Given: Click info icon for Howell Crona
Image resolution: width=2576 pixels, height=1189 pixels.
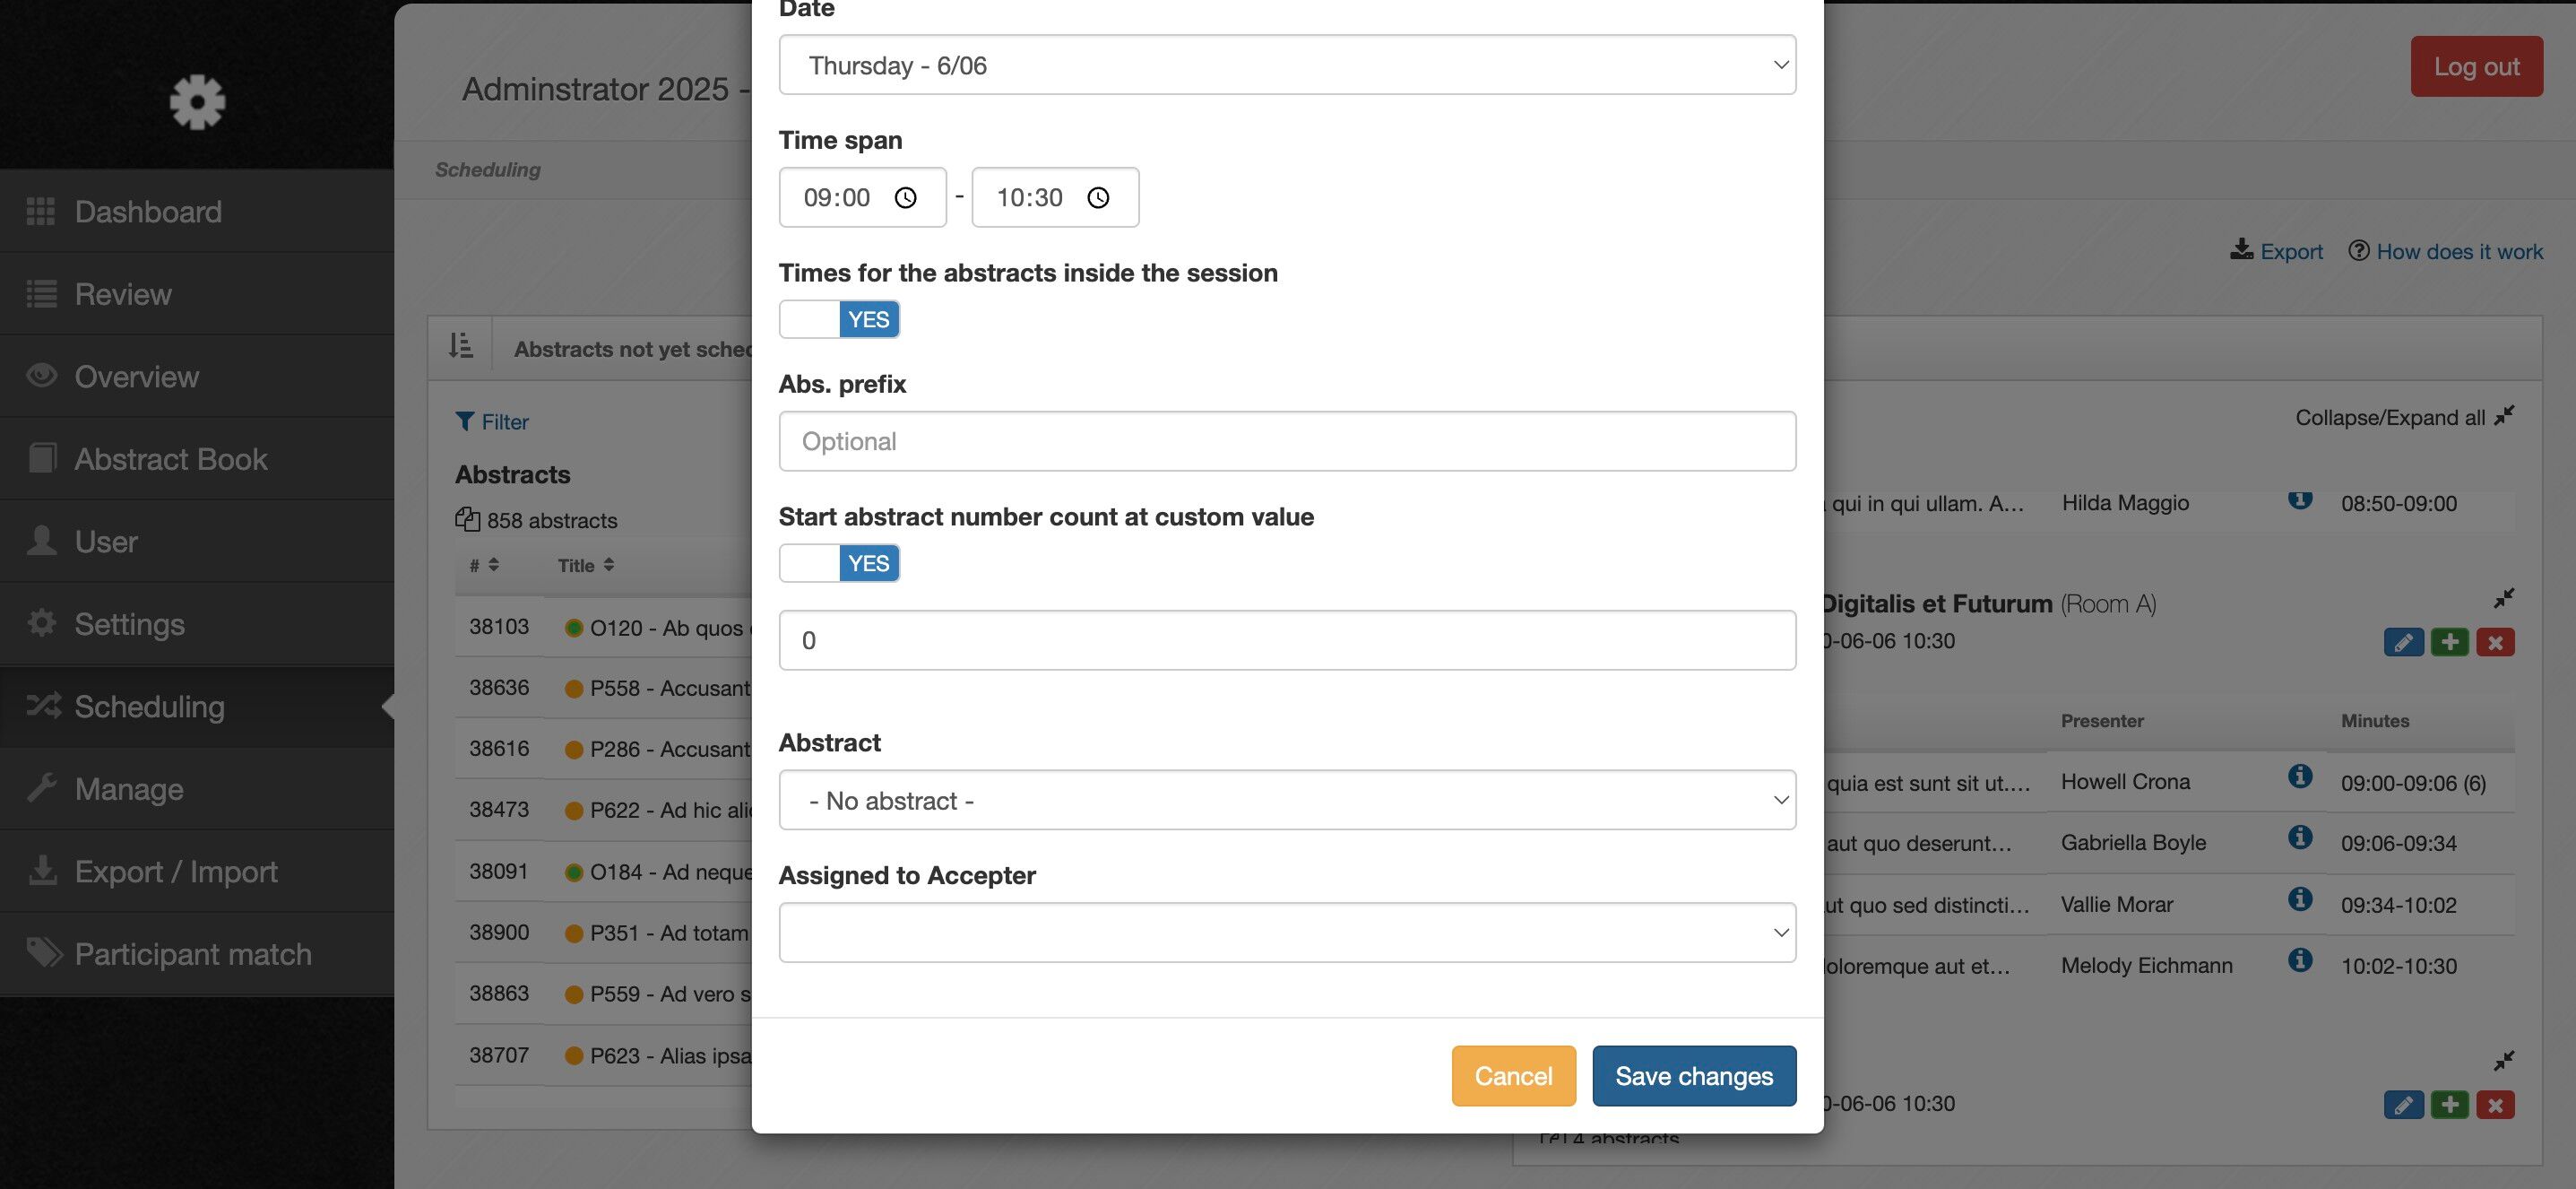Looking at the screenshot, I should click(x=2299, y=776).
